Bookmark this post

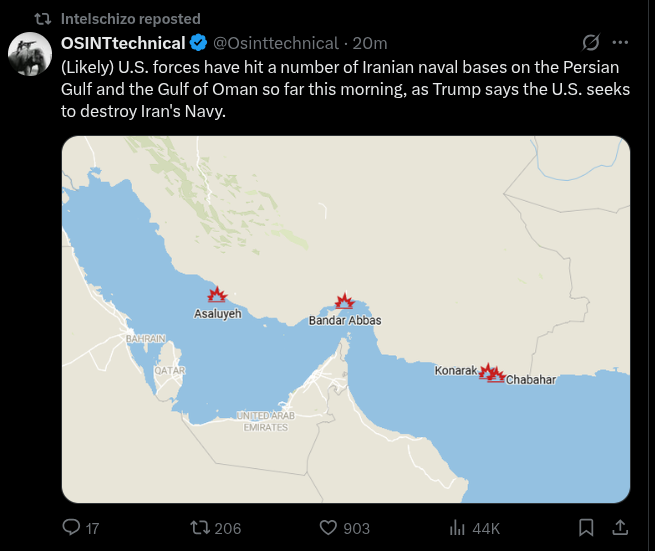coord(587,527)
